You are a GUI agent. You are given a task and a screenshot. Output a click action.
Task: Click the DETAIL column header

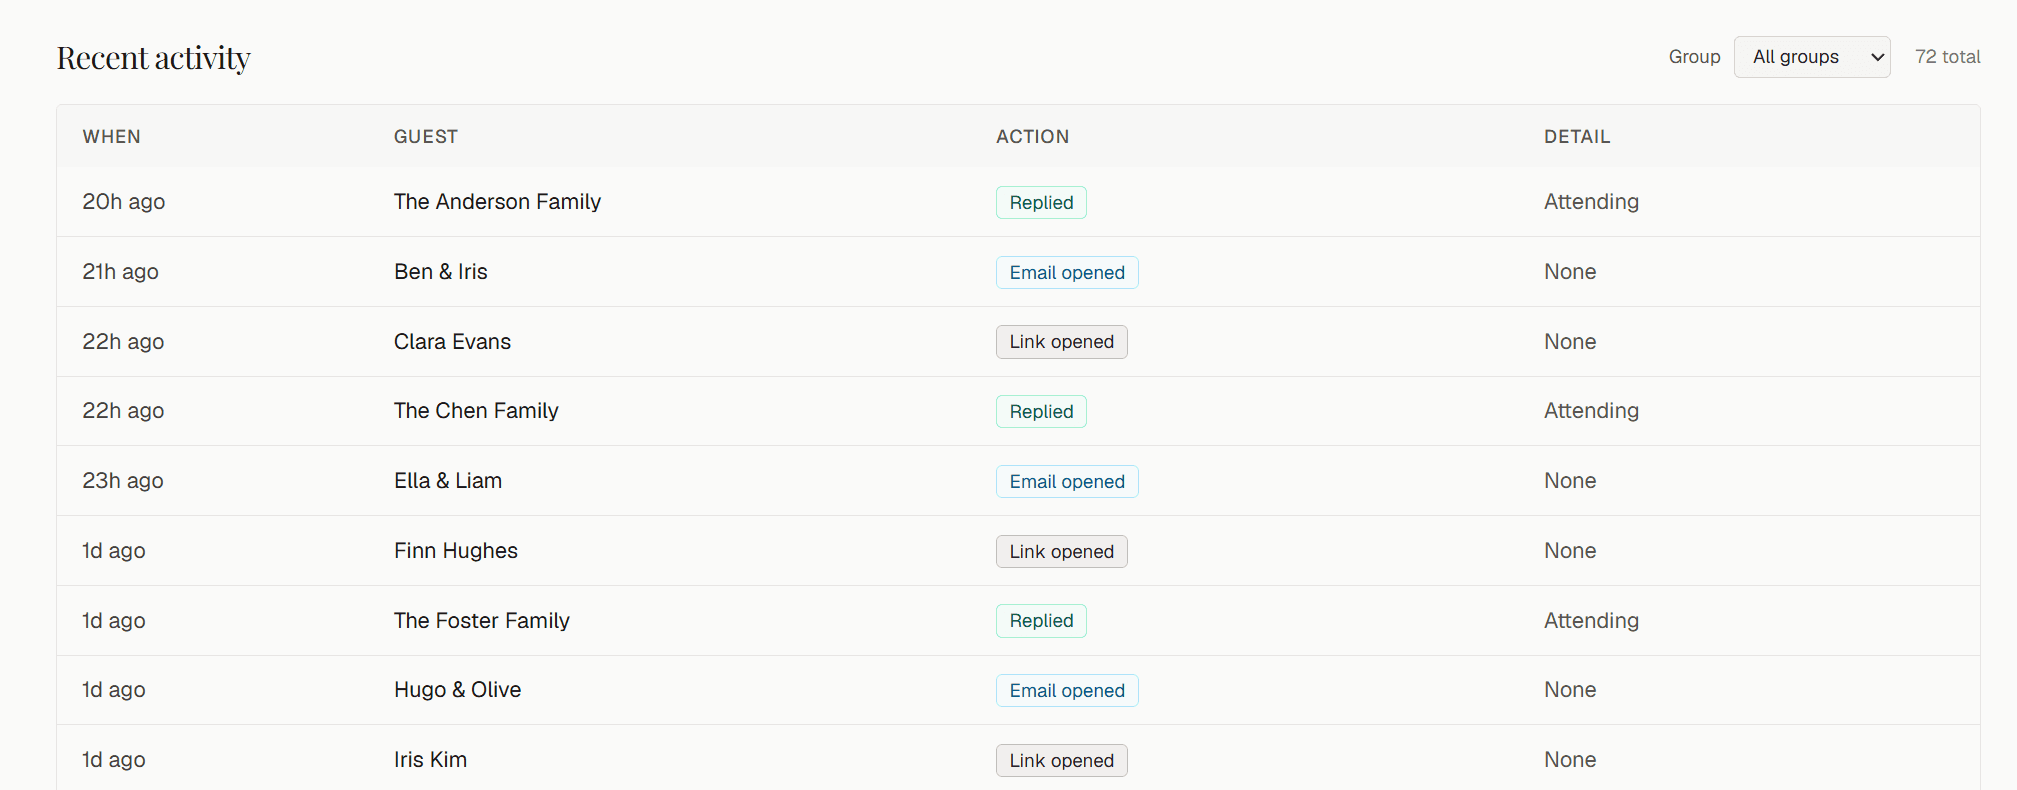pyautogui.click(x=1577, y=137)
